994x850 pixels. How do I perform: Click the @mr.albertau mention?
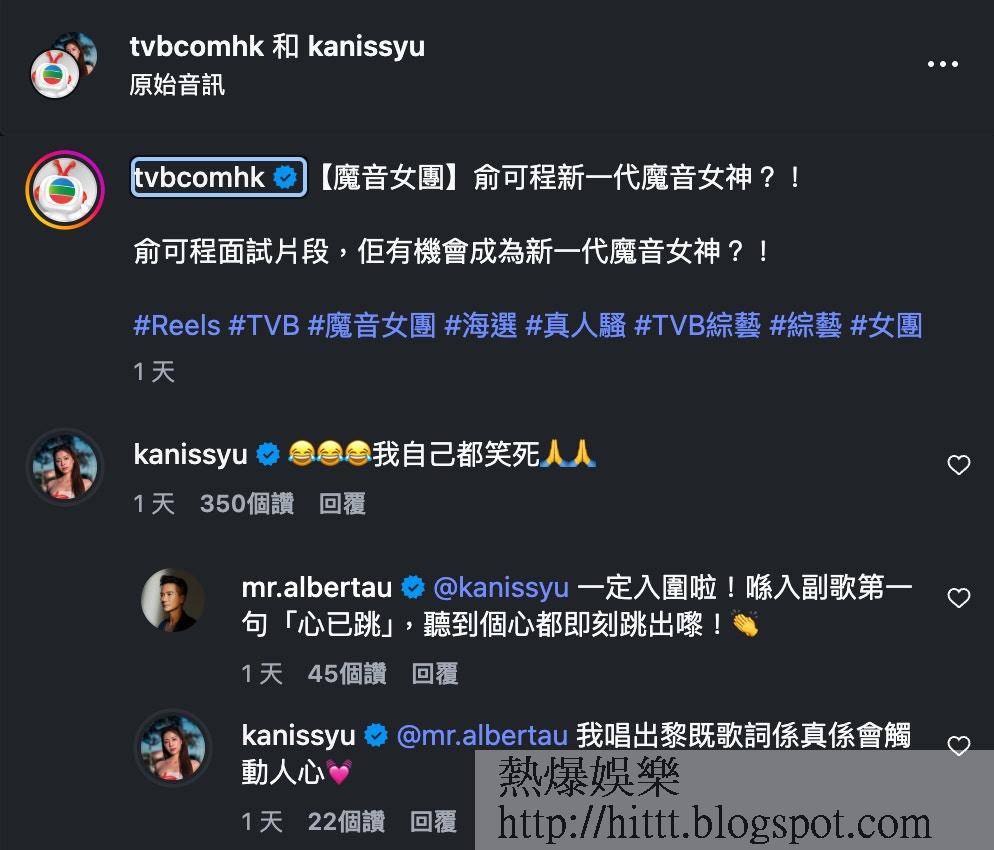(482, 736)
